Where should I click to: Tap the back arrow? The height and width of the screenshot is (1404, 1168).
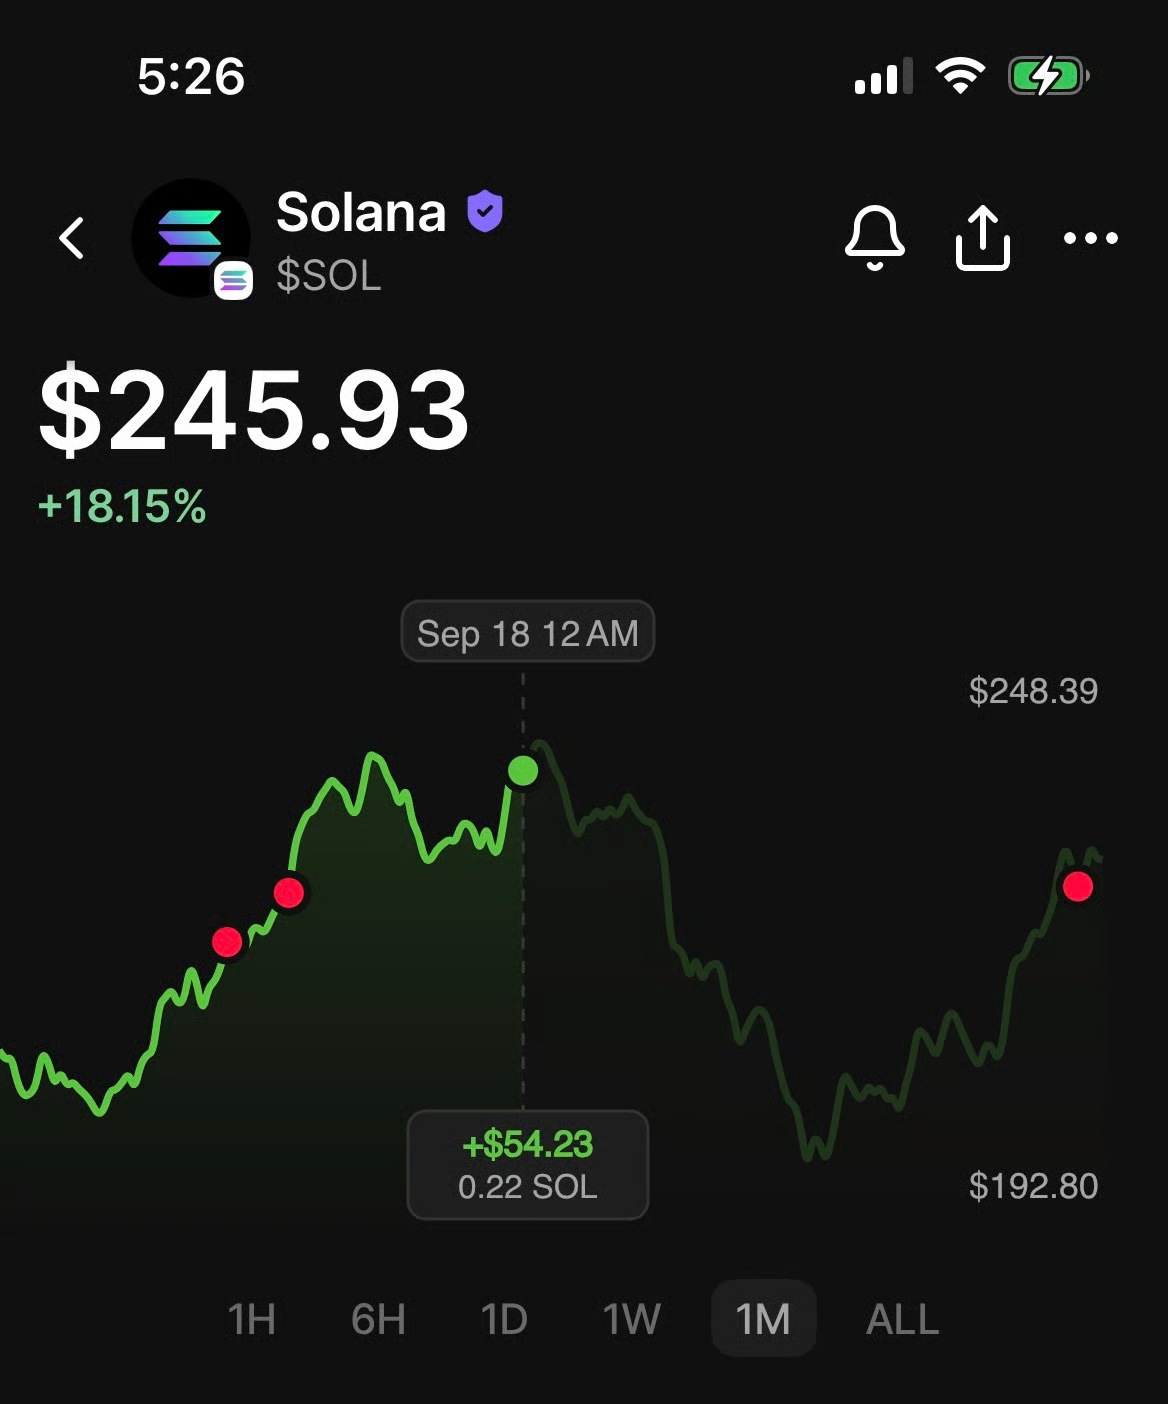(x=72, y=238)
